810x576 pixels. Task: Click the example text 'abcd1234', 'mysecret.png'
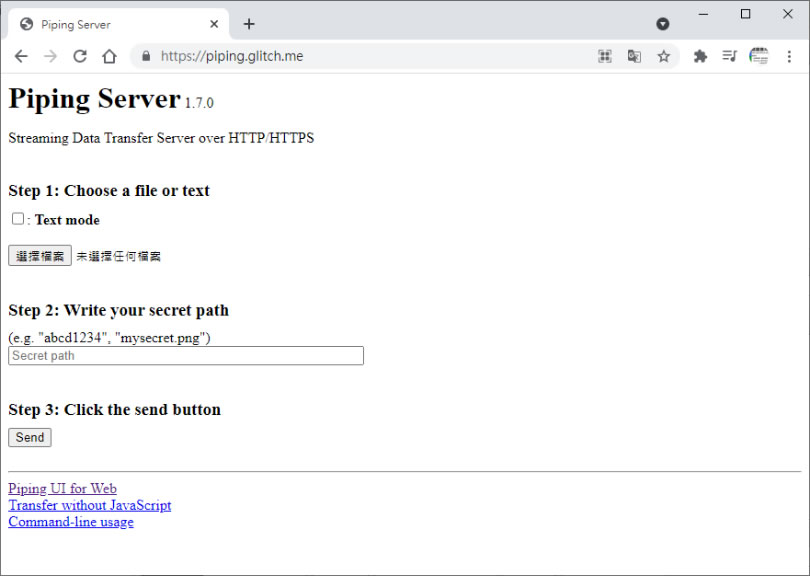click(110, 338)
